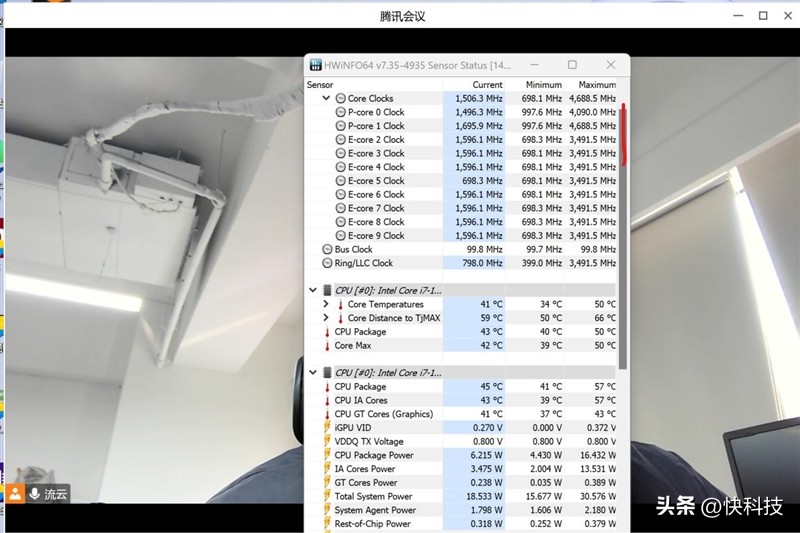Select the Core Max row label

click(353, 346)
